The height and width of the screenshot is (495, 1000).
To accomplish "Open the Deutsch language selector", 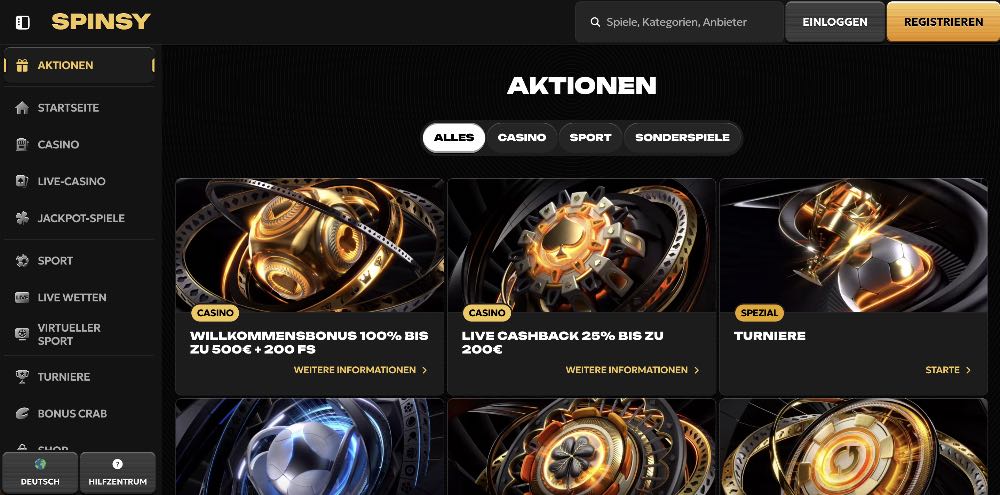I will pyautogui.click(x=40, y=473).
